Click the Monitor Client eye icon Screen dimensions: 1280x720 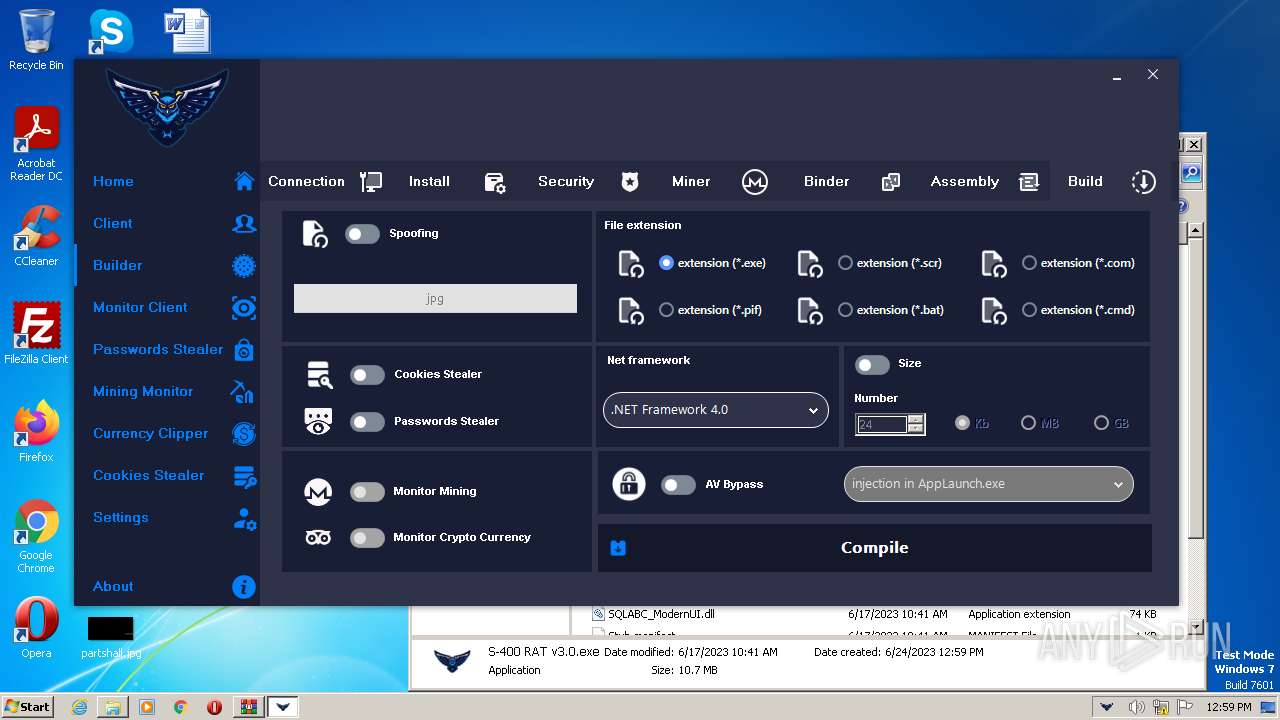coord(244,307)
